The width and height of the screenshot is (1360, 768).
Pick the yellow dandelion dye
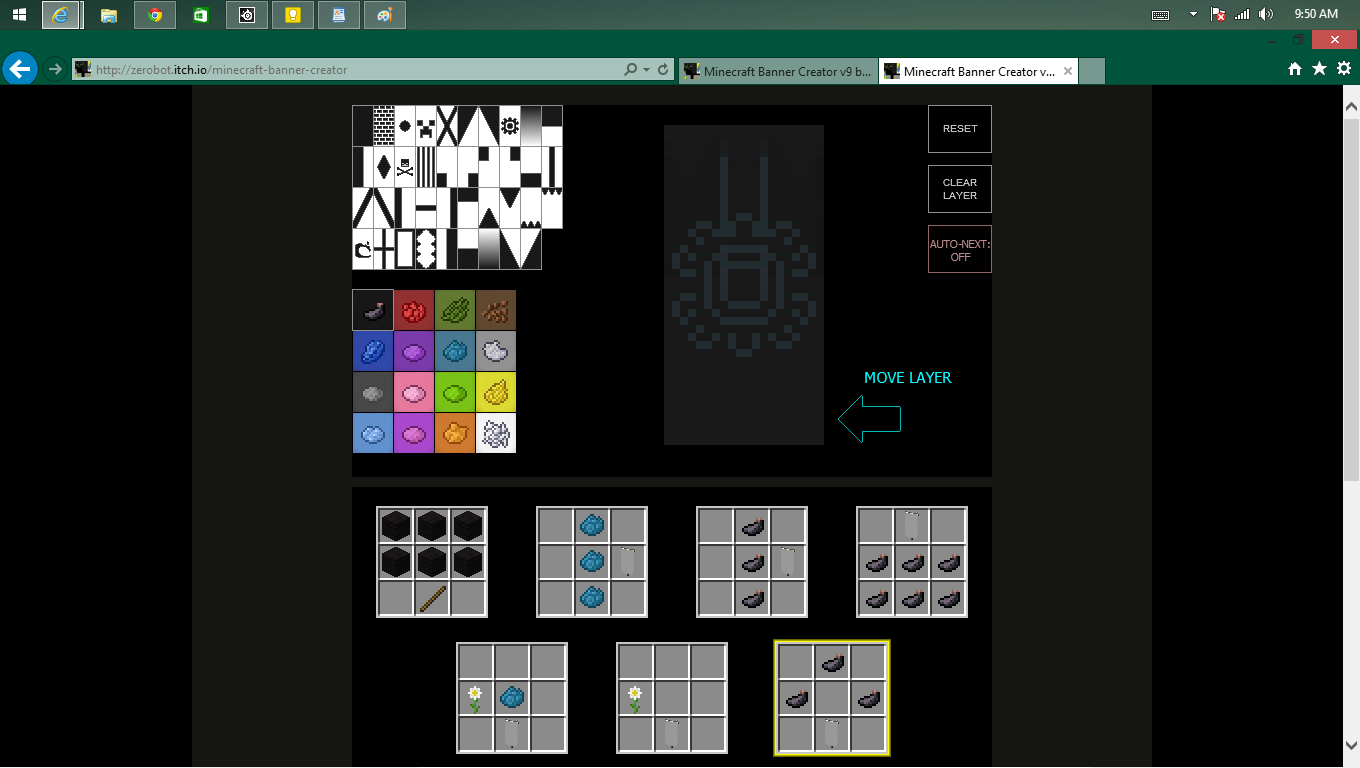(496, 392)
